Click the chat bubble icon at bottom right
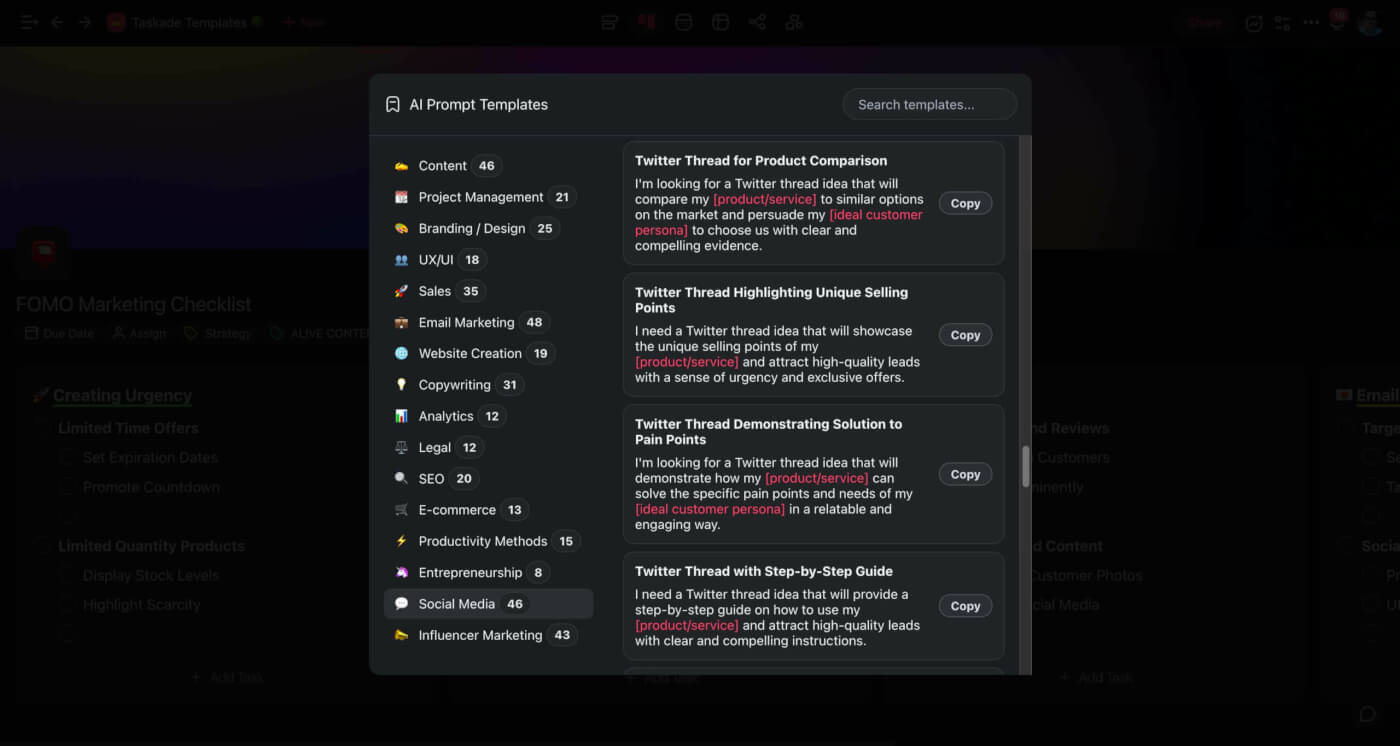The width and height of the screenshot is (1400, 746). 1367,714
